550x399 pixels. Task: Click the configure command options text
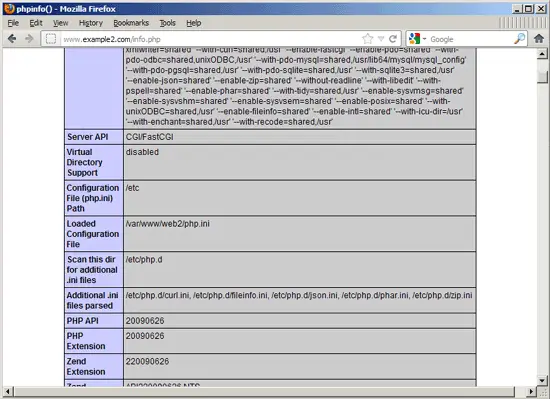click(x=295, y=86)
